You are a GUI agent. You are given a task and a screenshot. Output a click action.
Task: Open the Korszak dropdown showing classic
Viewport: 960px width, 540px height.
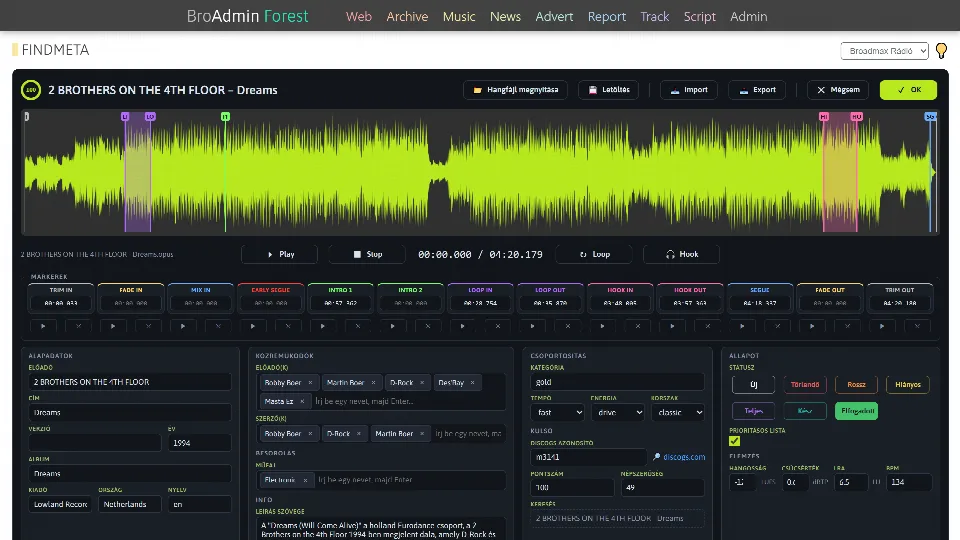pos(677,413)
